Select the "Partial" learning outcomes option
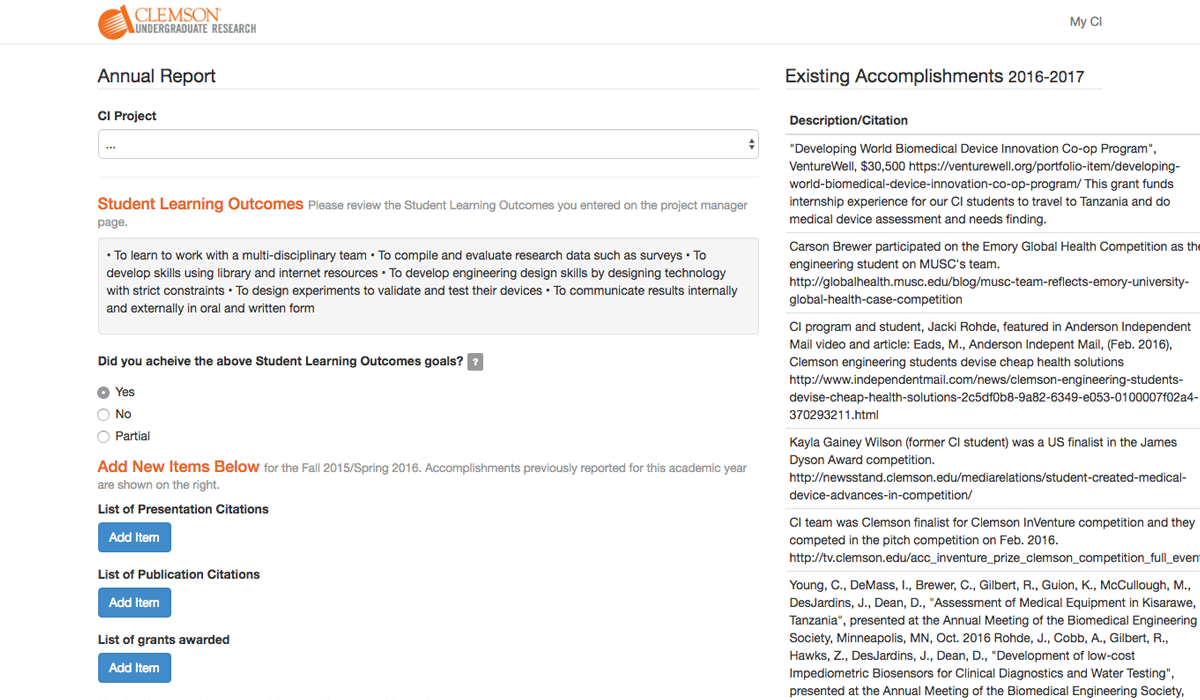 point(103,436)
